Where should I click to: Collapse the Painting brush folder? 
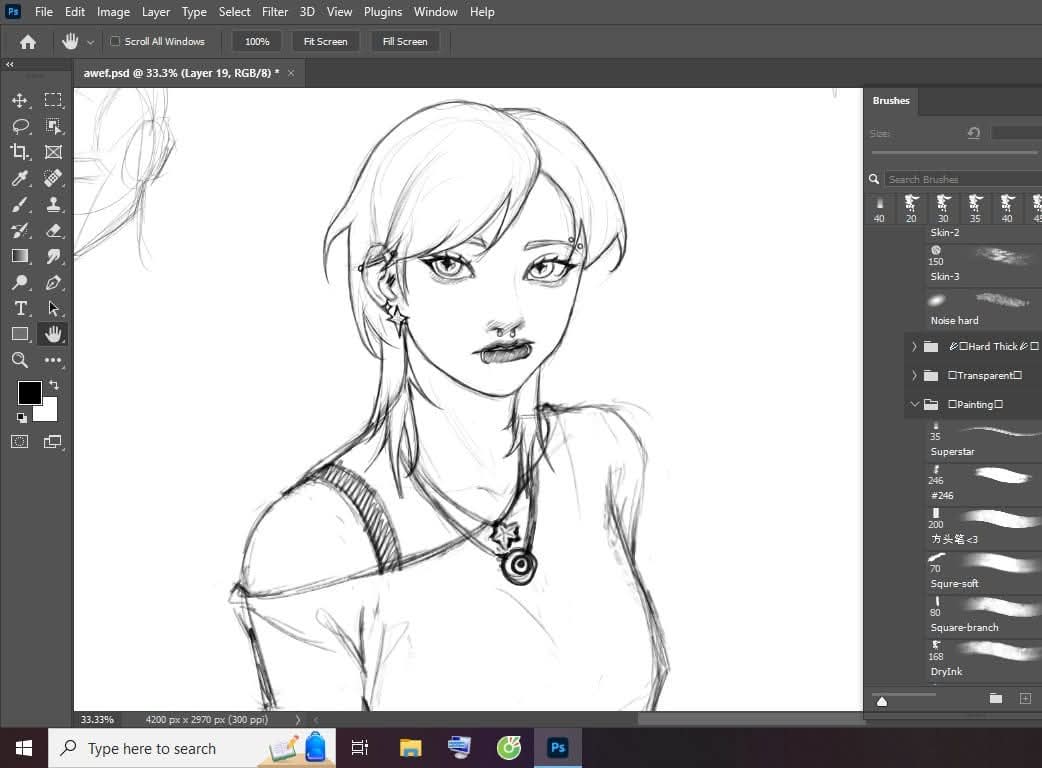click(x=914, y=404)
